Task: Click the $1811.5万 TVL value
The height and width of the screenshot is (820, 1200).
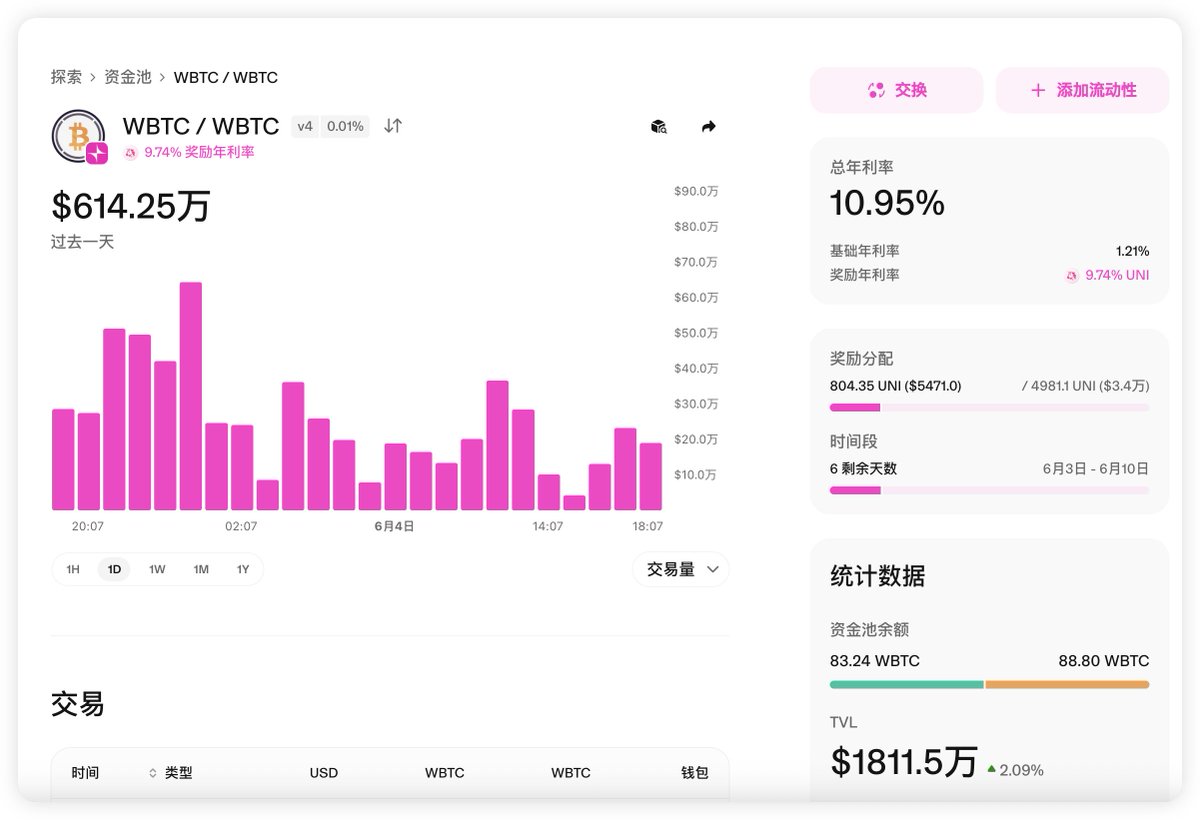Action: click(904, 762)
